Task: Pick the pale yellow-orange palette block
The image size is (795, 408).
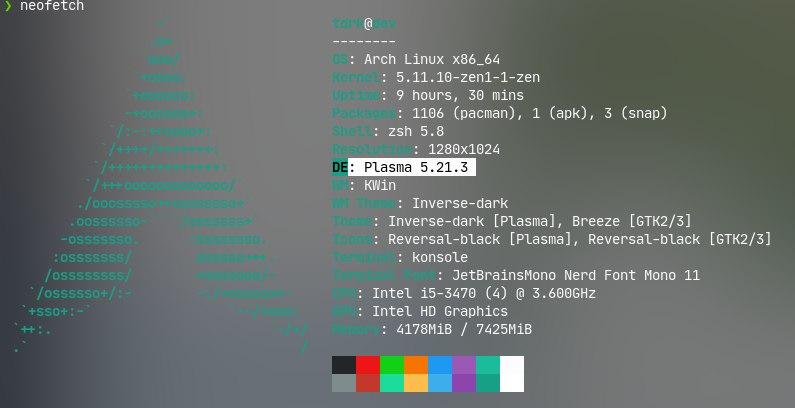Action: (x=416, y=383)
